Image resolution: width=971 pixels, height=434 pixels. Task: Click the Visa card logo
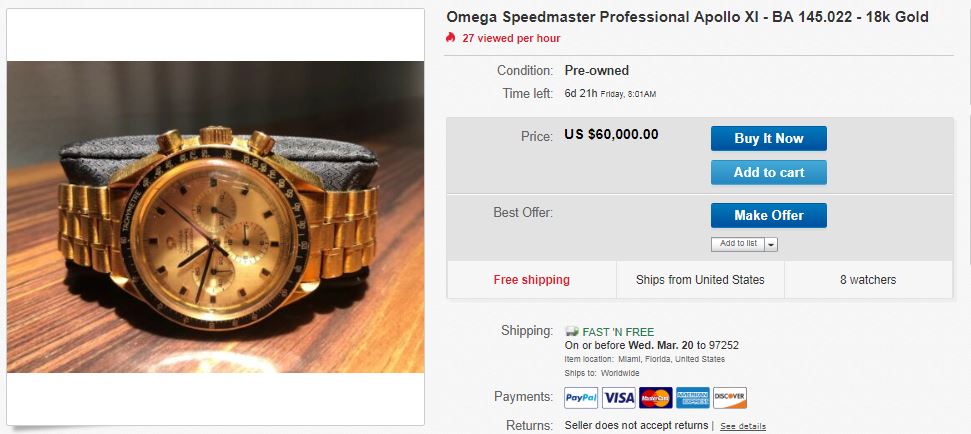619,398
